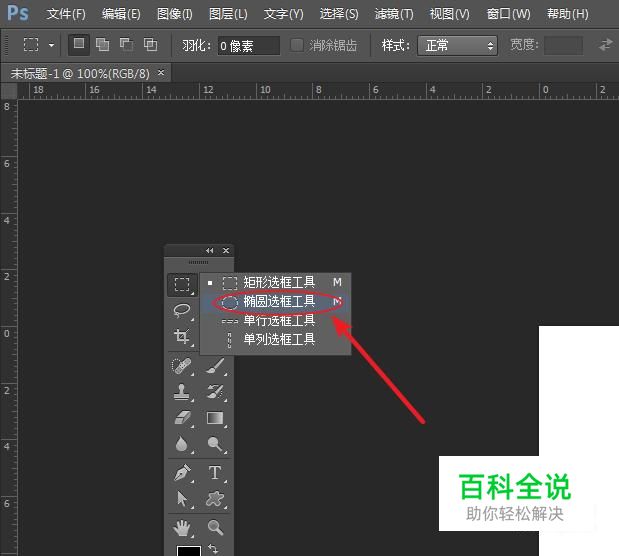Open the 图层(L) menu
The width and height of the screenshot is (619, 556).
[228, 14]
